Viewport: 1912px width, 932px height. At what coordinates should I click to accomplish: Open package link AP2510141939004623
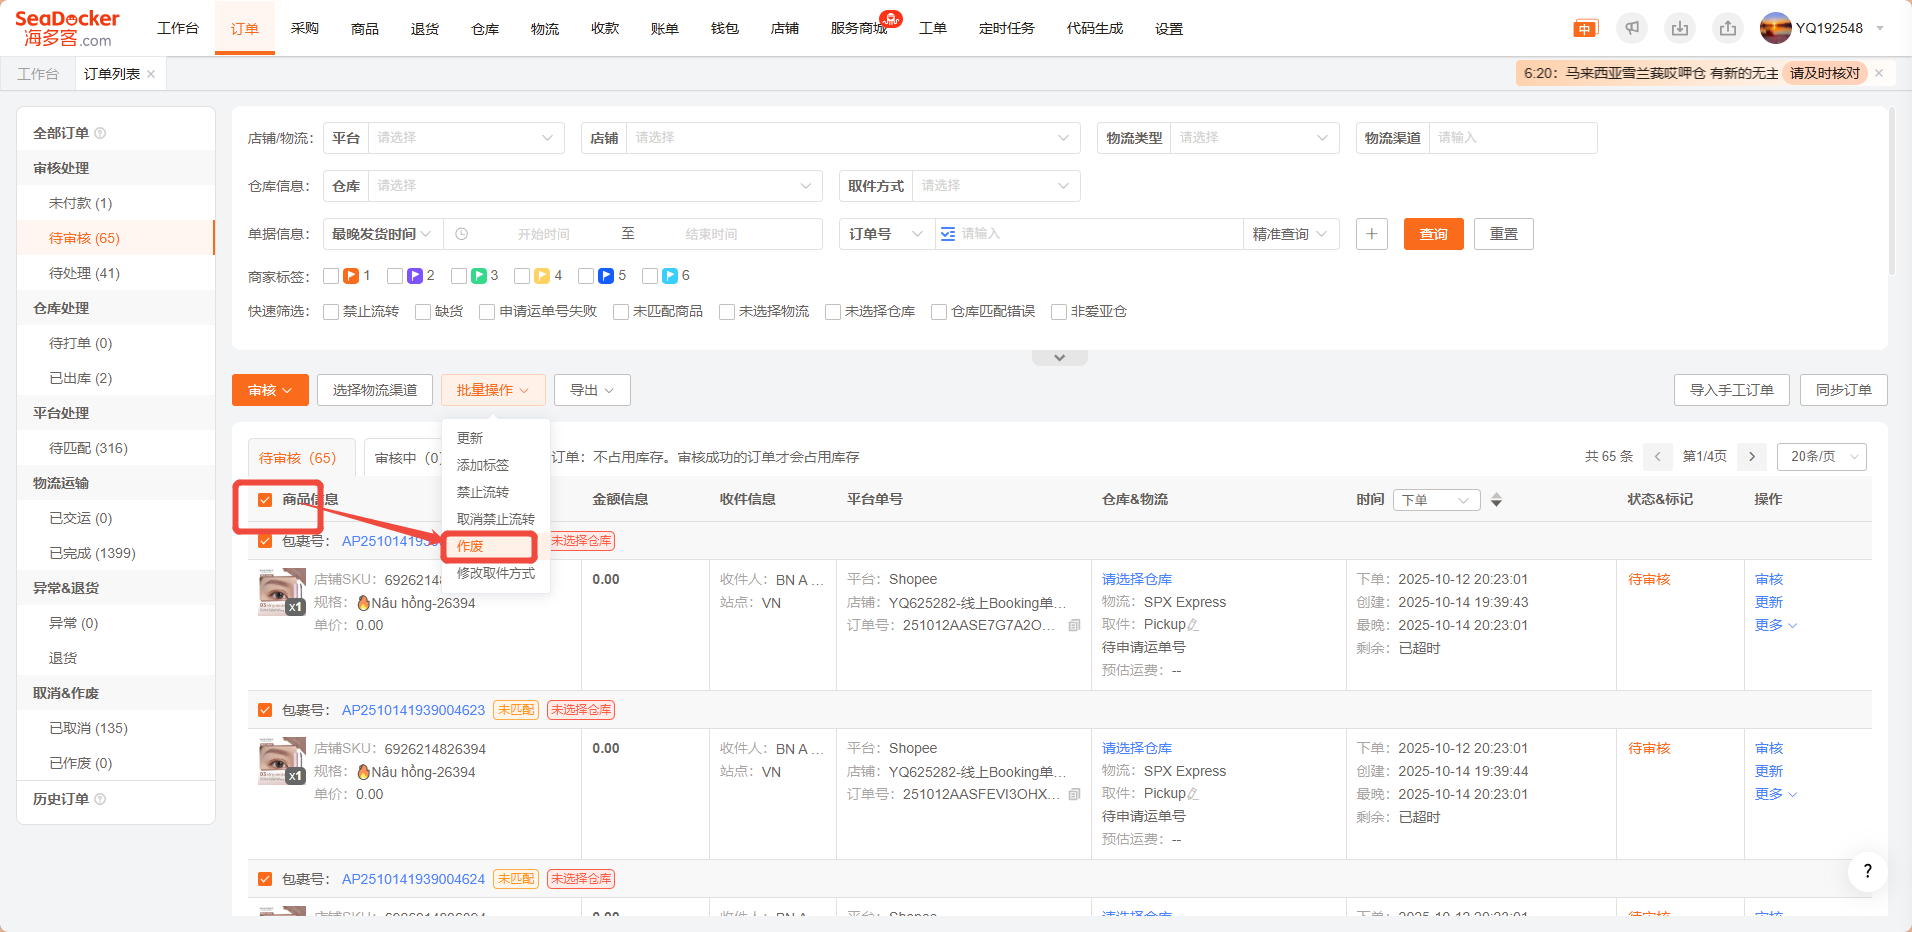click(413, 710)
